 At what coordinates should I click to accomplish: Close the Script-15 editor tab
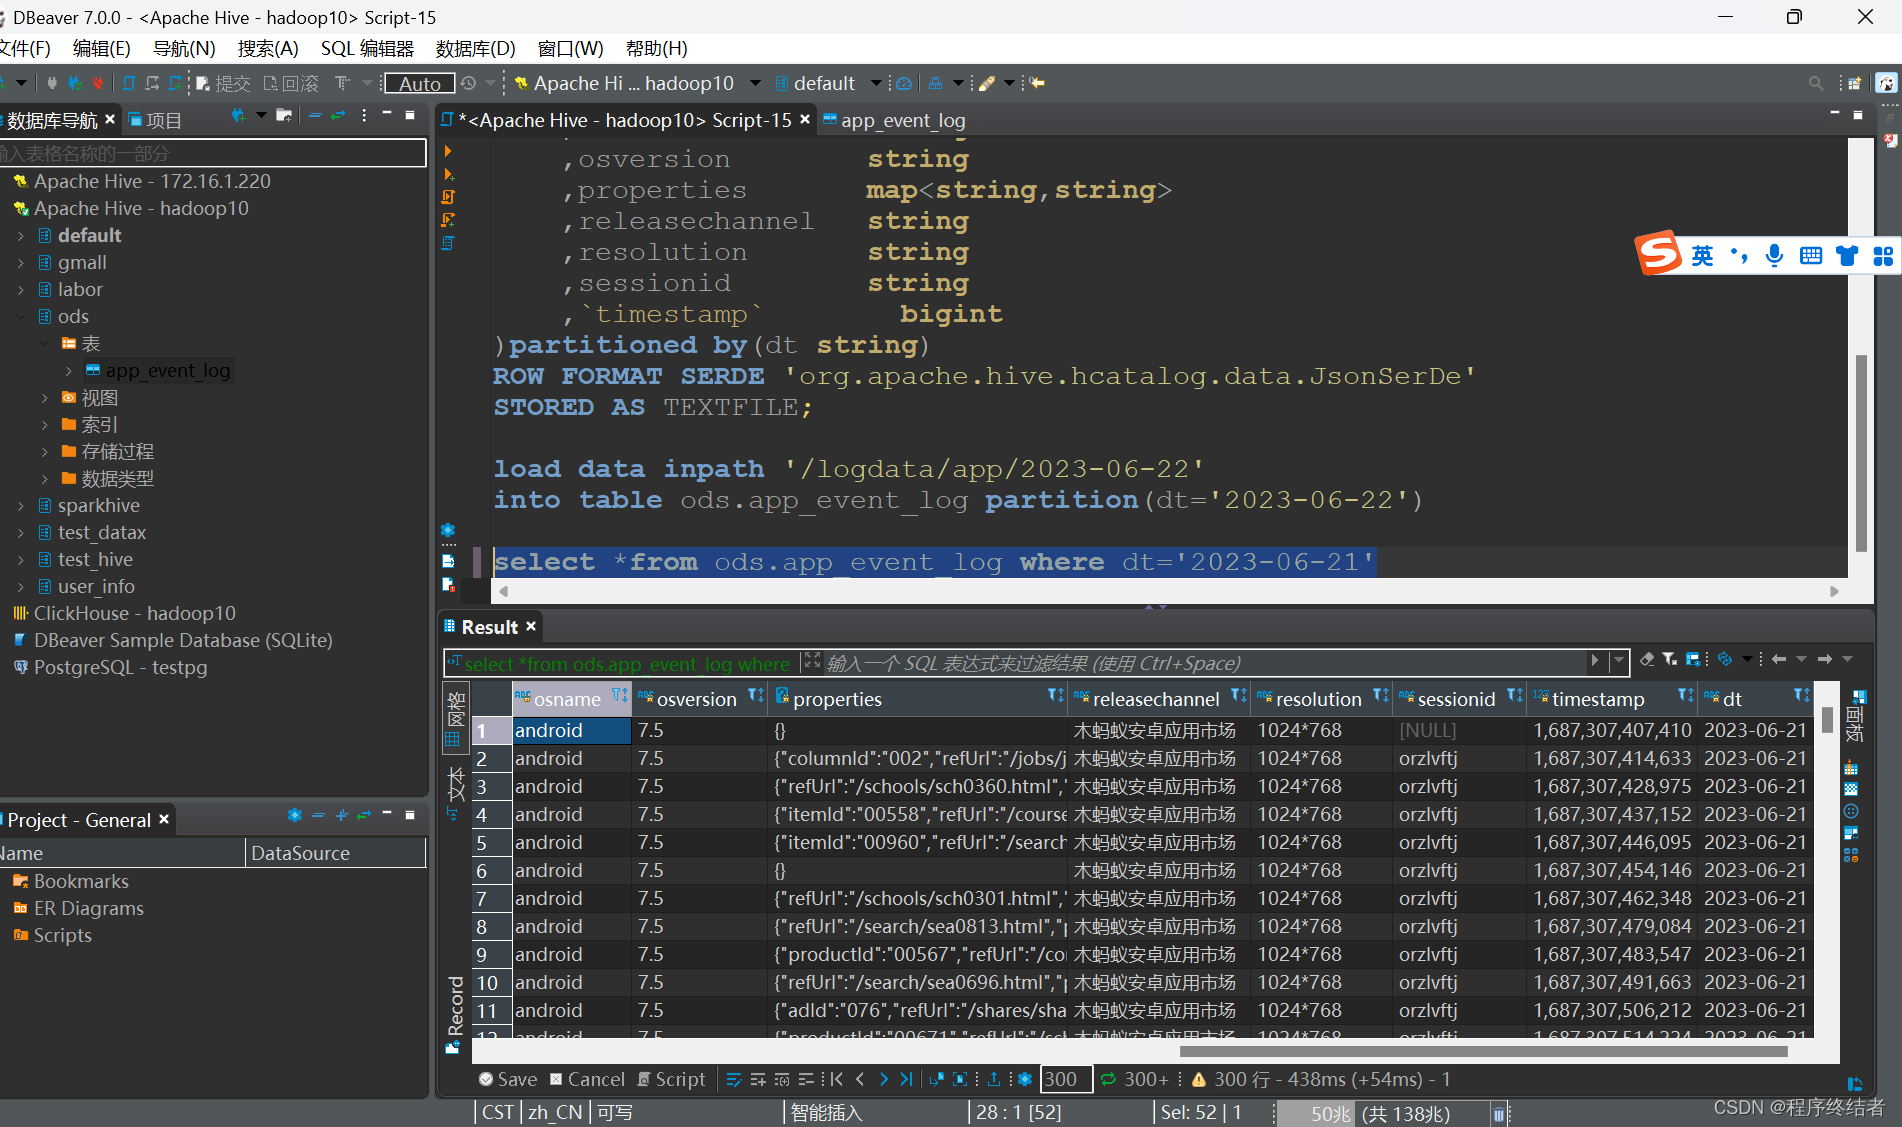point(805,119)
